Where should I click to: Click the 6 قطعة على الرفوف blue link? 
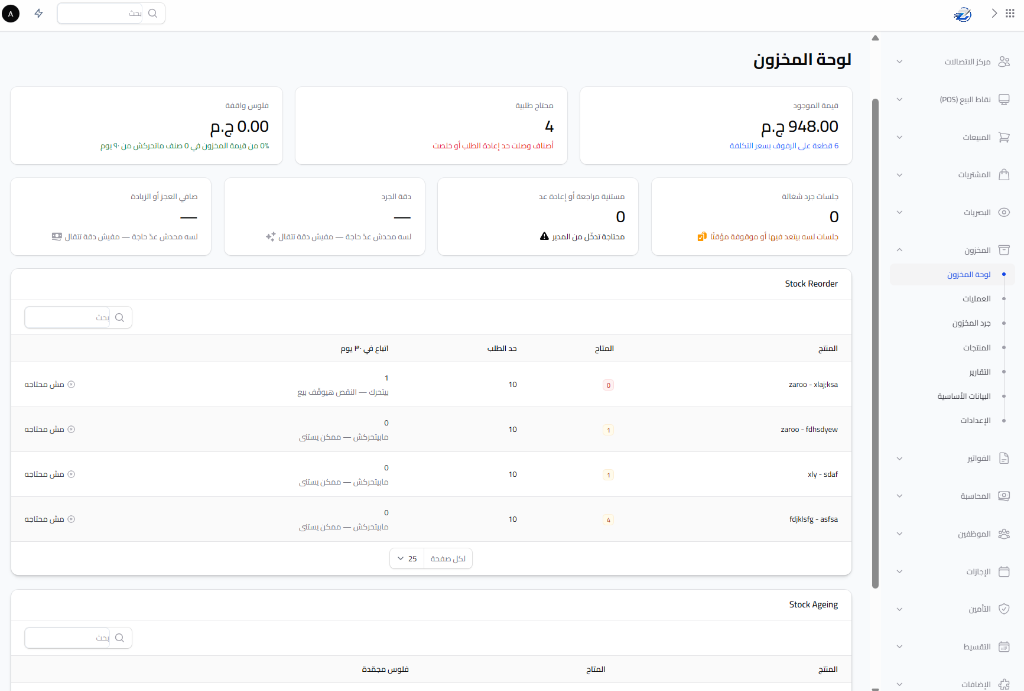(x=784, y=146)
